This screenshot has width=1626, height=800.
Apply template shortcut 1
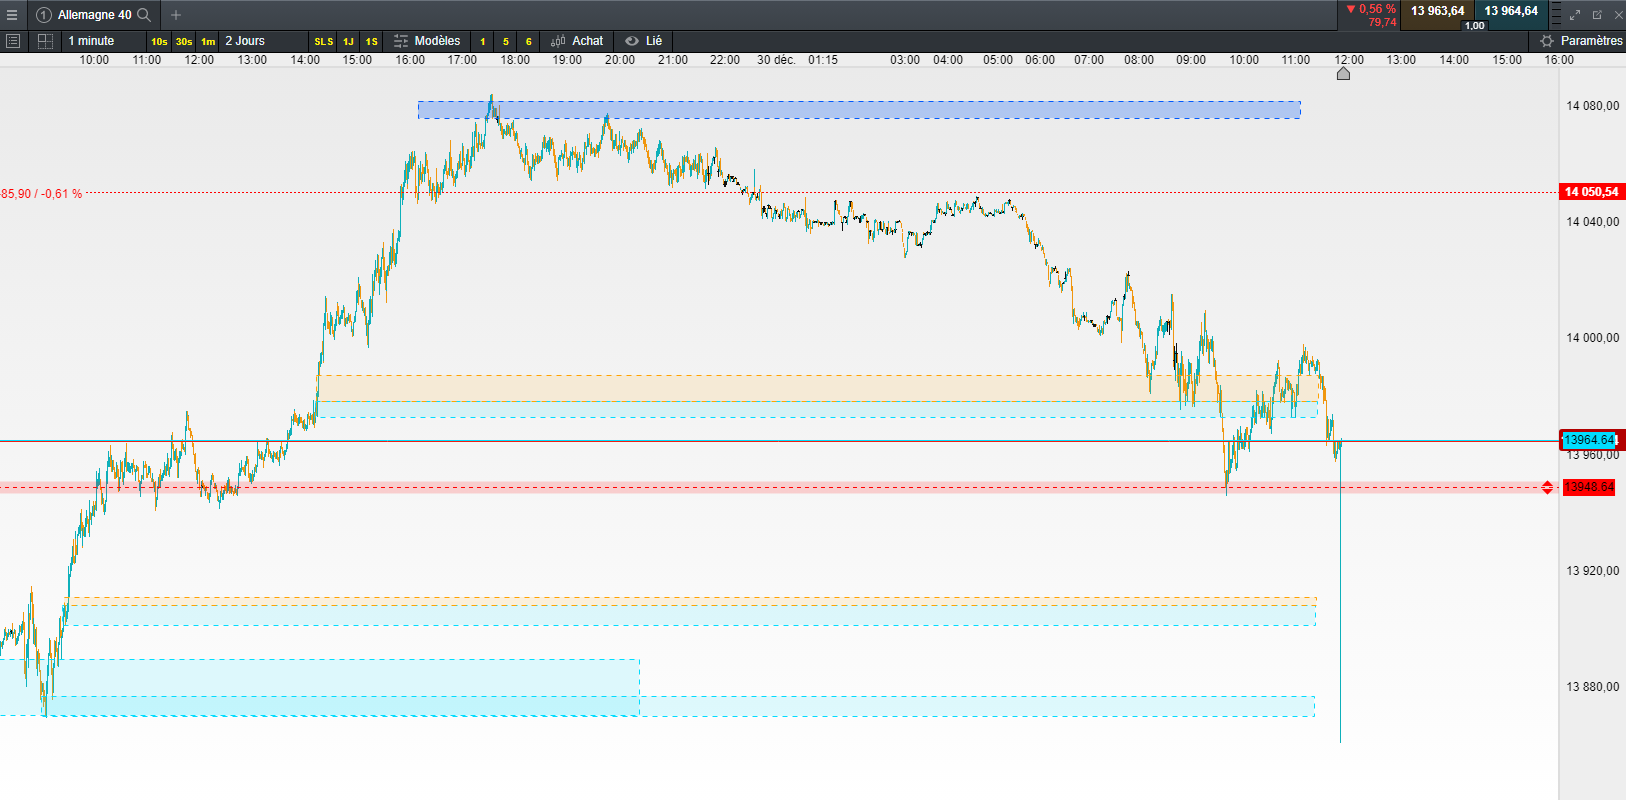[483, 41]
